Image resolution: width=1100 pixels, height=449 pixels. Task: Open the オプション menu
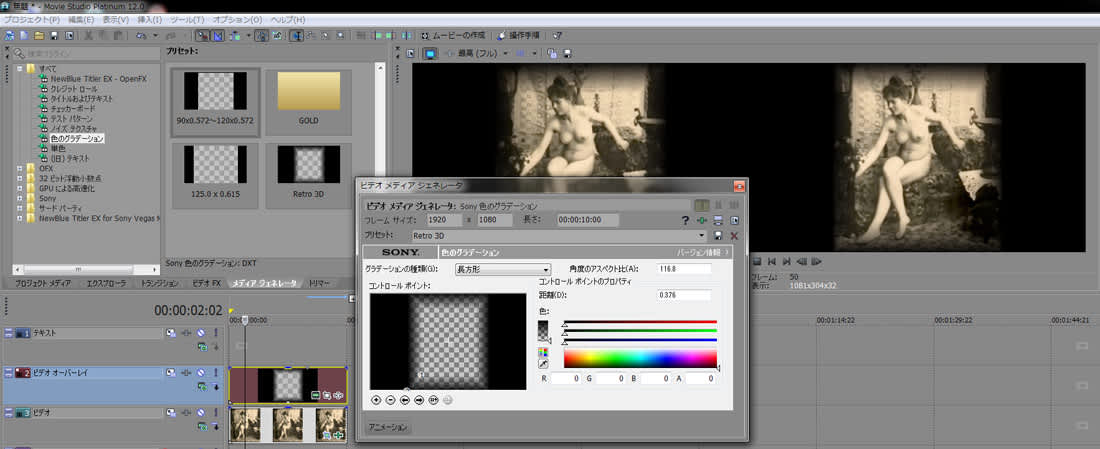click(238, 19)
